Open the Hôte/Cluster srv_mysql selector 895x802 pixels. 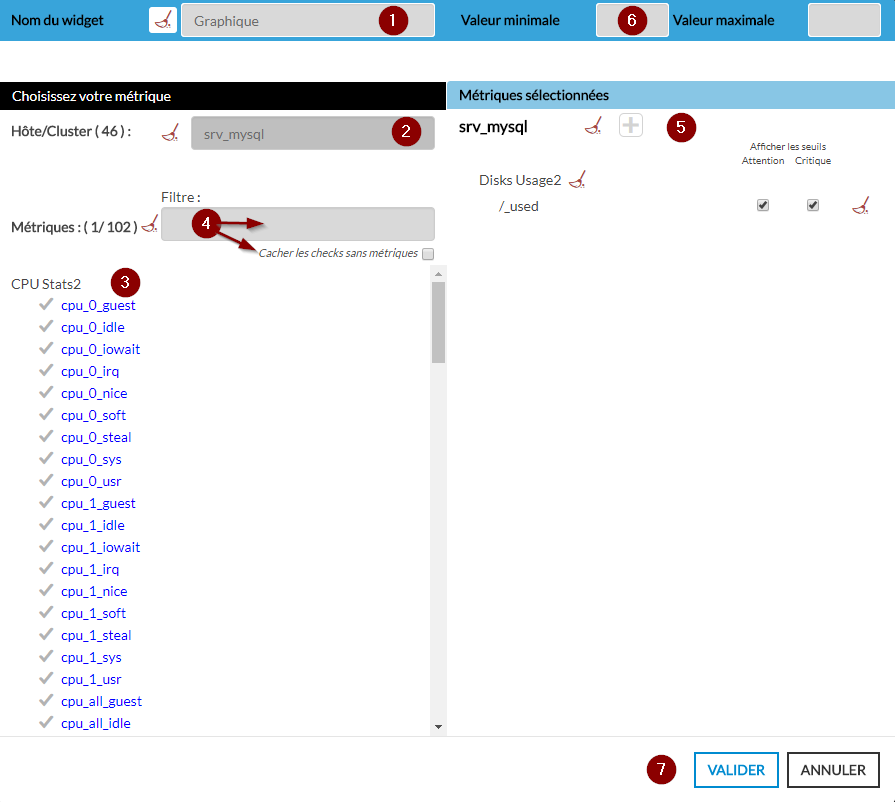(290, 133)
